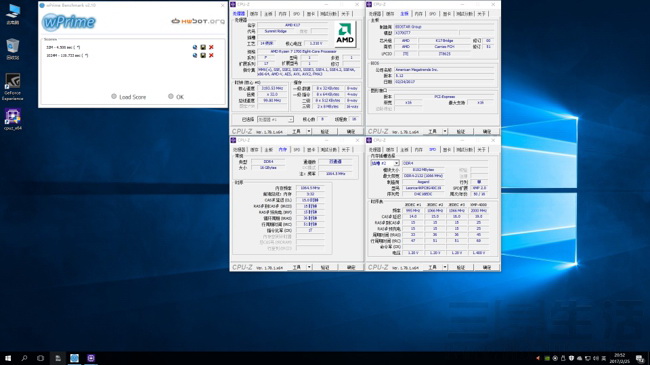Image resolution: width=650 pixels, height=365 pixels.
Task: Click the PCI-Express graphic interface field
Action: (444, 96)
